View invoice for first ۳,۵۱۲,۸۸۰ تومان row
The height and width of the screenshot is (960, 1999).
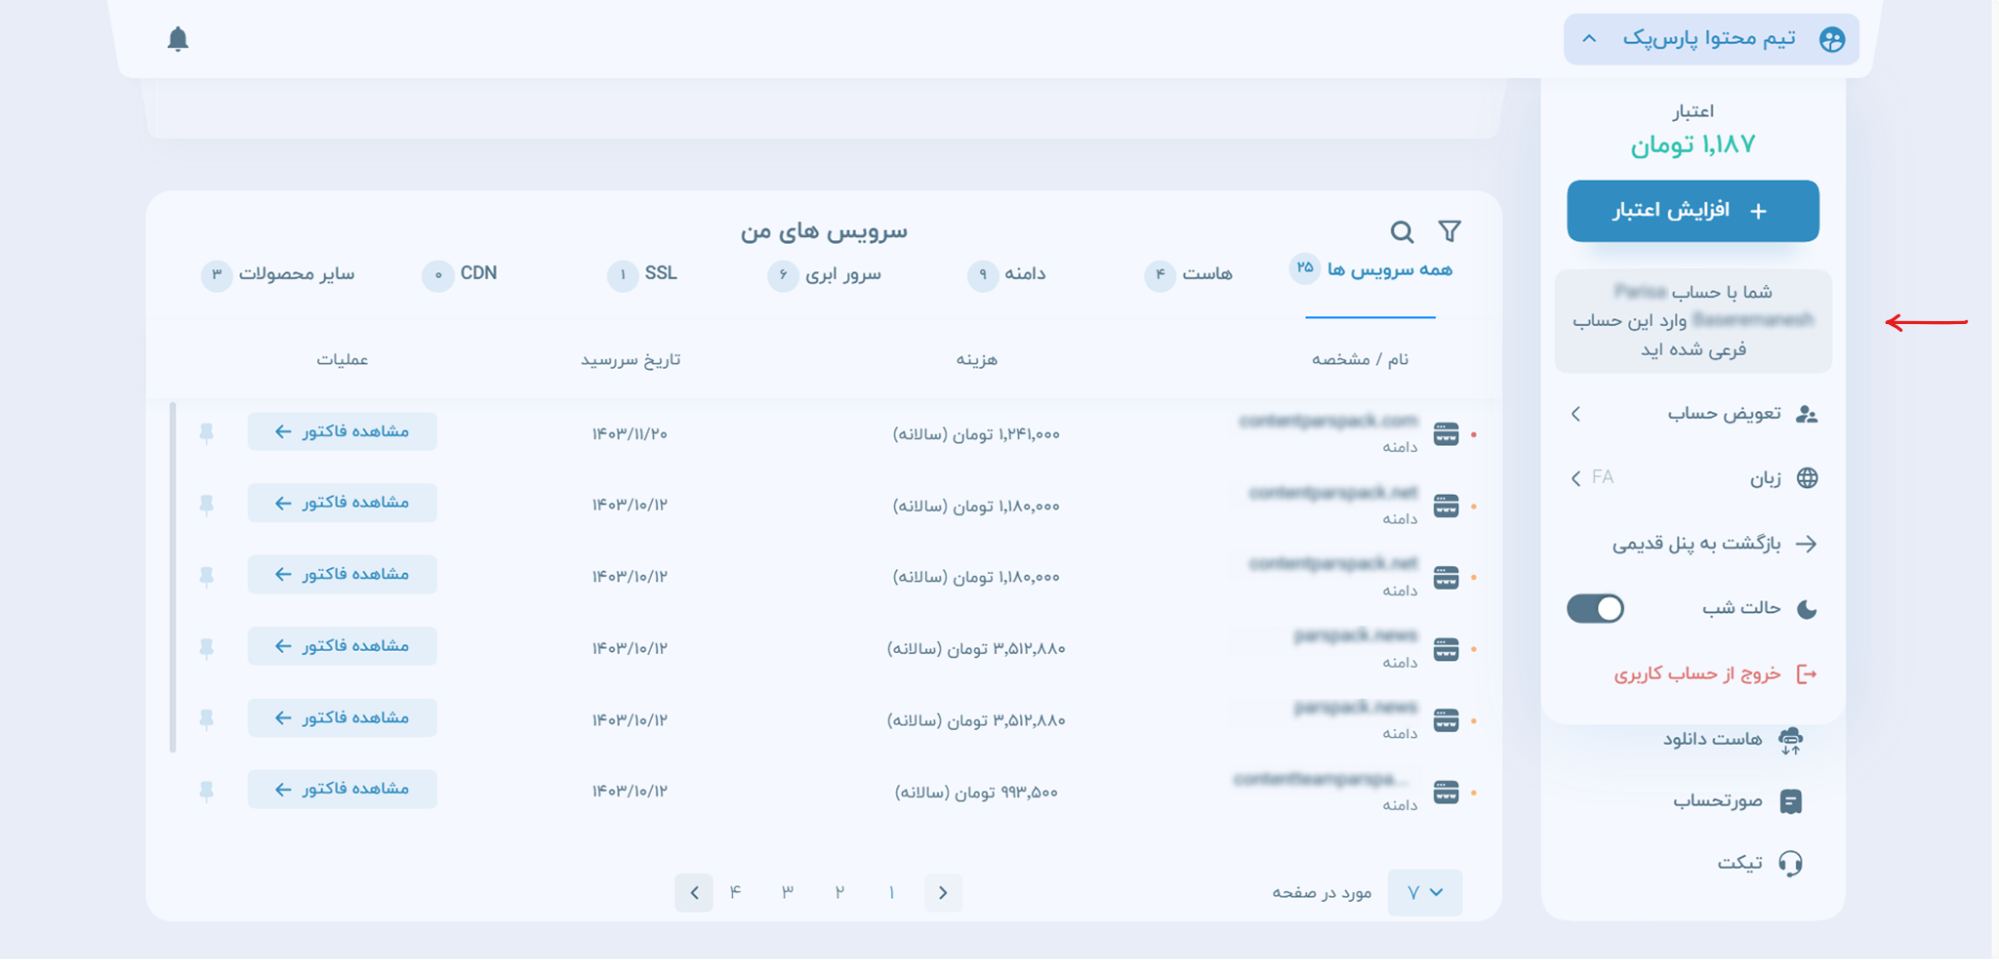click(x=342, y=646)
